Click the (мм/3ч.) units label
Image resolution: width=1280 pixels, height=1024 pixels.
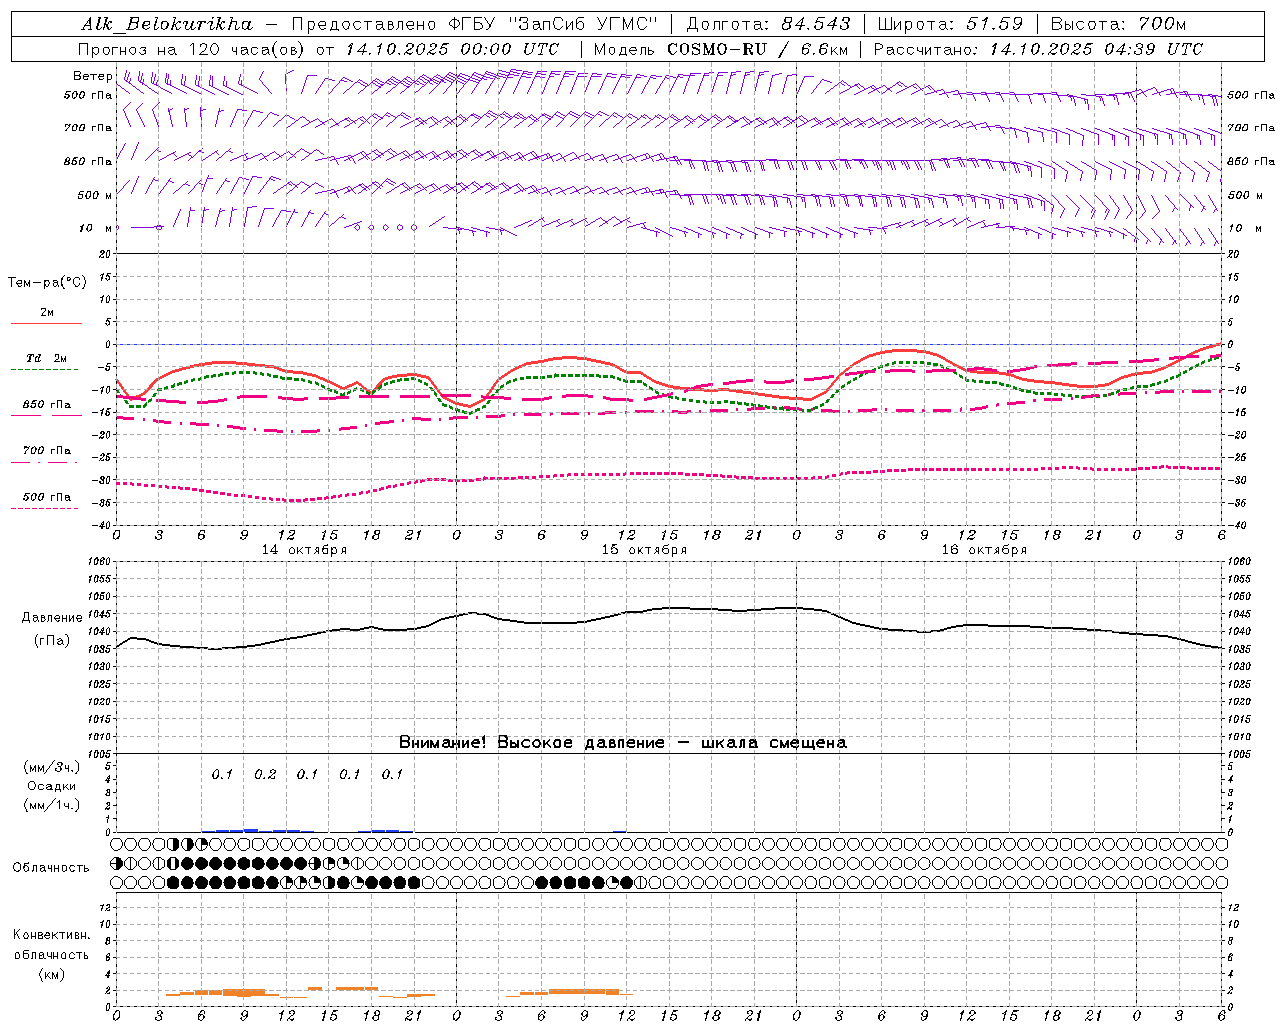click(51, 767)
